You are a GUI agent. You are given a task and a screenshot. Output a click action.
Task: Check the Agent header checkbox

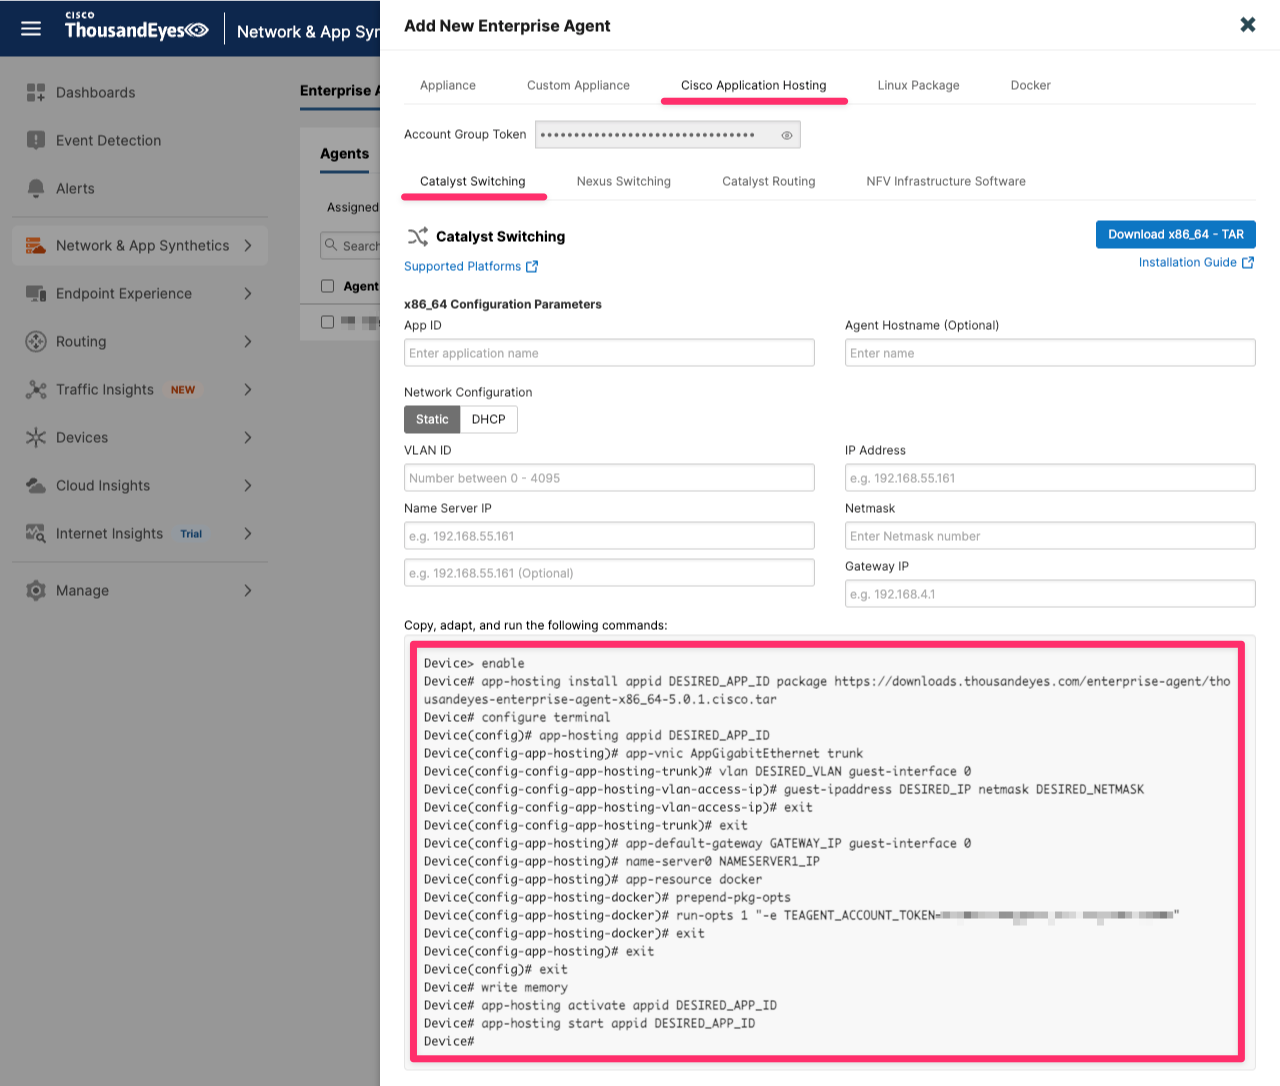[327, 286]
